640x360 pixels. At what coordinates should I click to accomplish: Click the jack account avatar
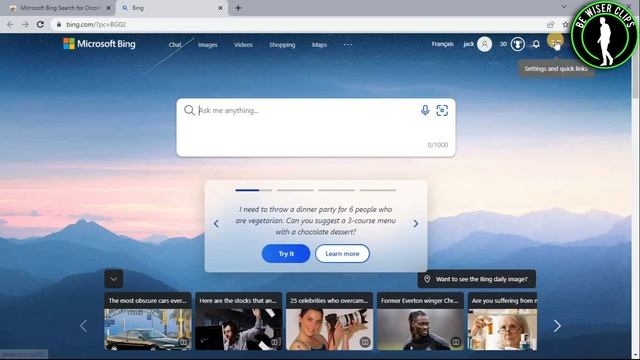click(484, 44)
